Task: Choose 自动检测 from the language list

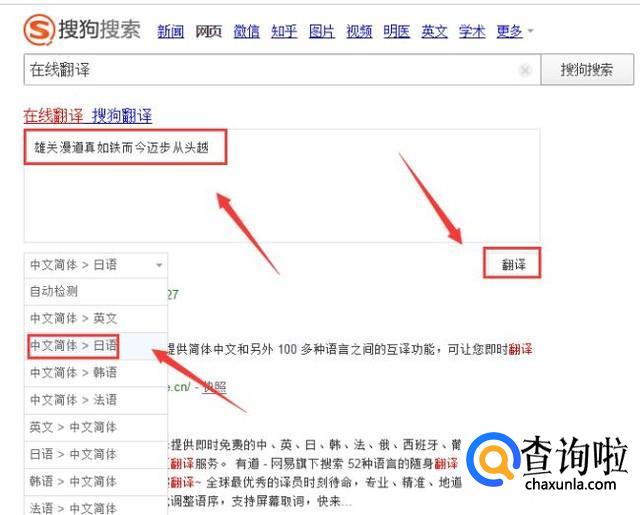Action: tap(96, 292)
